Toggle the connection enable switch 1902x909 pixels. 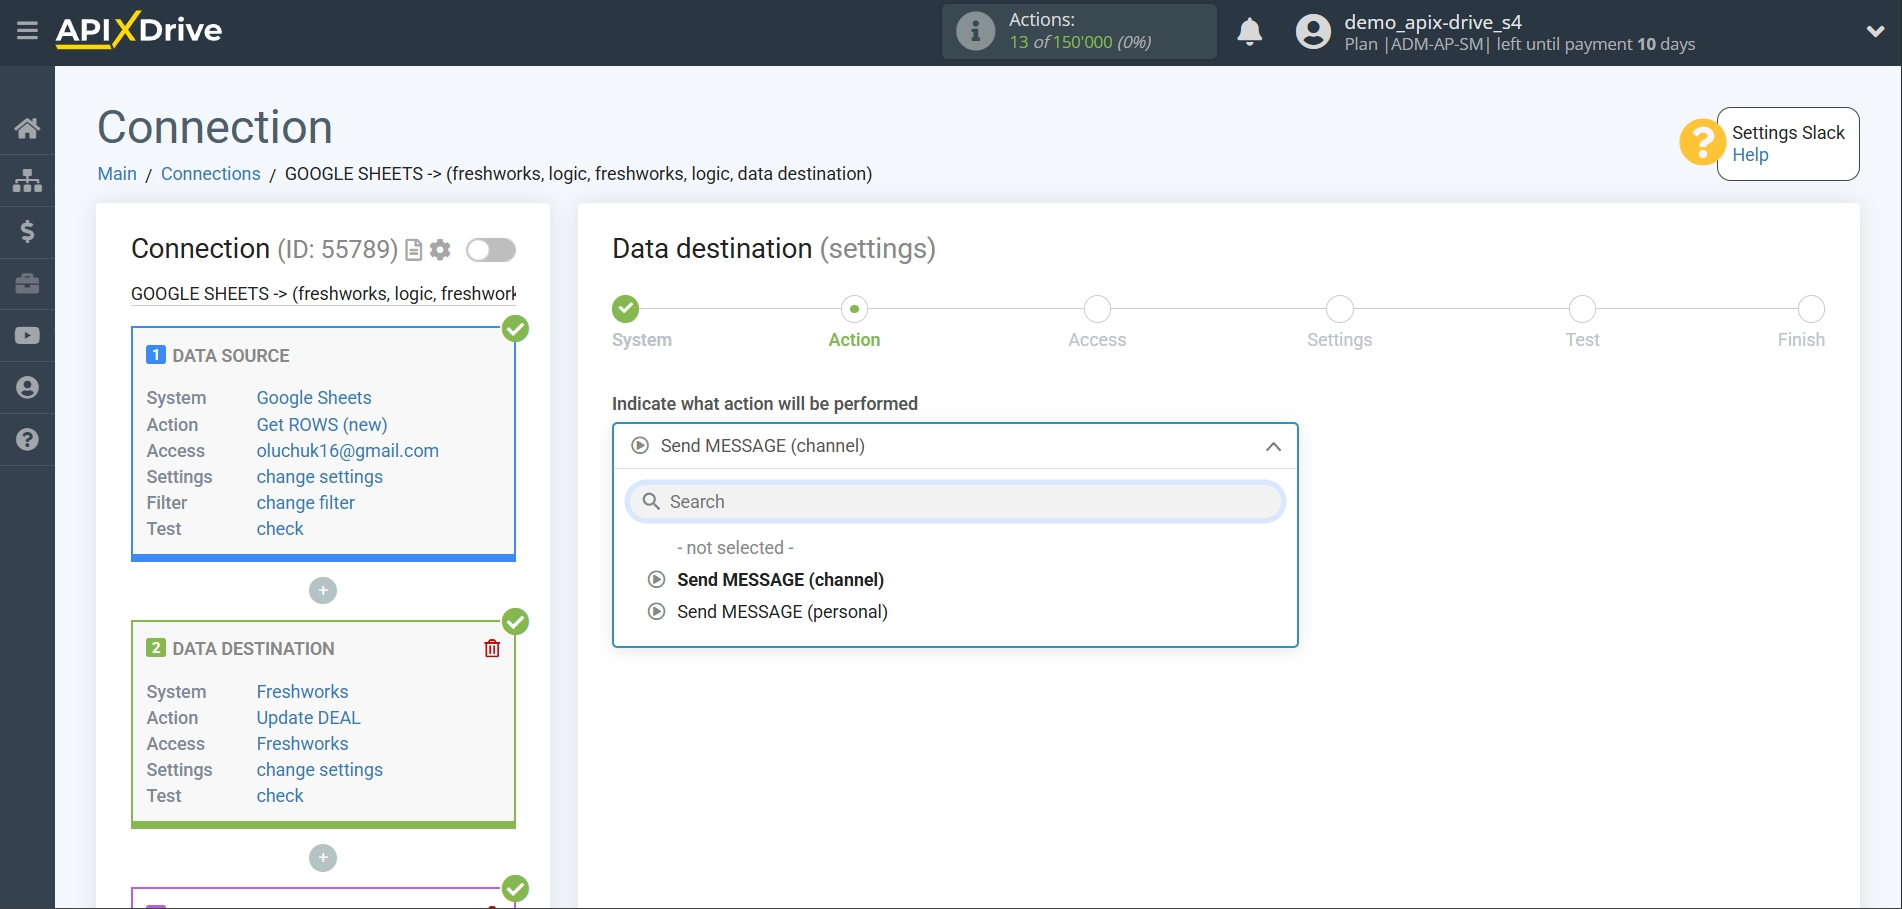491,250
